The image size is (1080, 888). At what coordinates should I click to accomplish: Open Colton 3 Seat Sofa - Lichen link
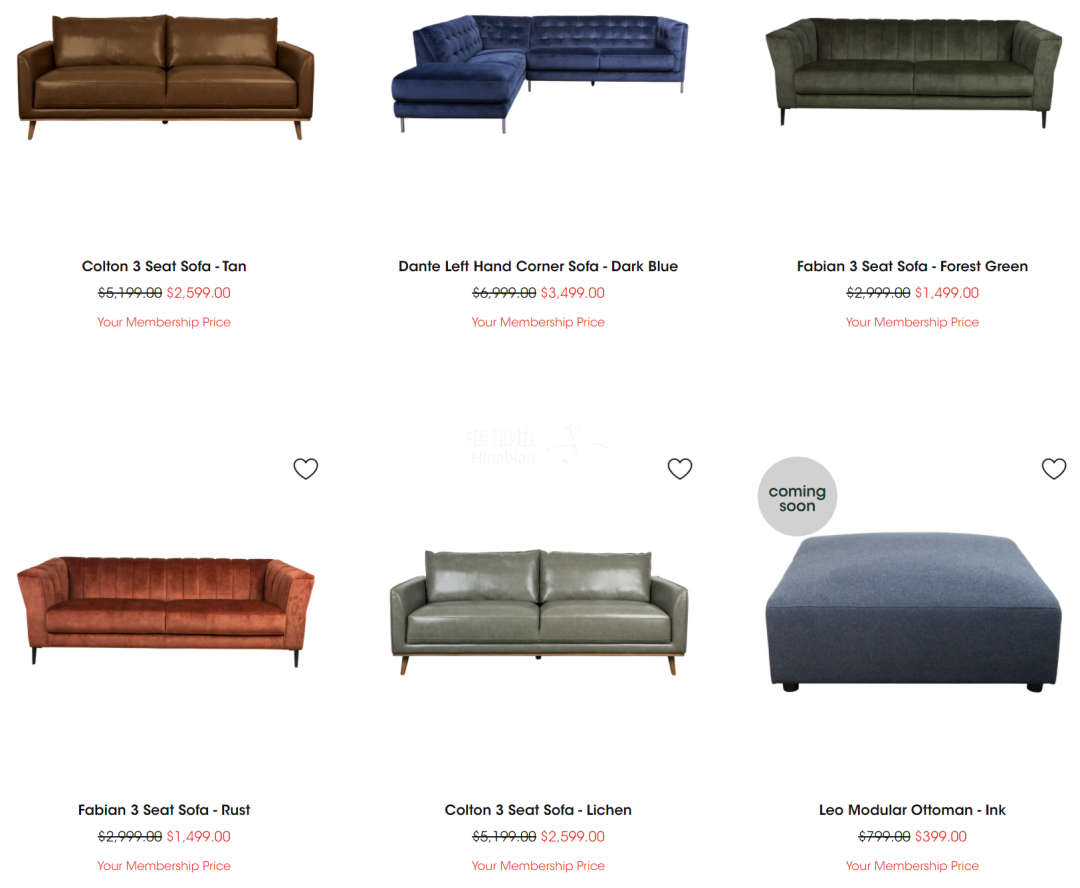click(x=538, y=810)
